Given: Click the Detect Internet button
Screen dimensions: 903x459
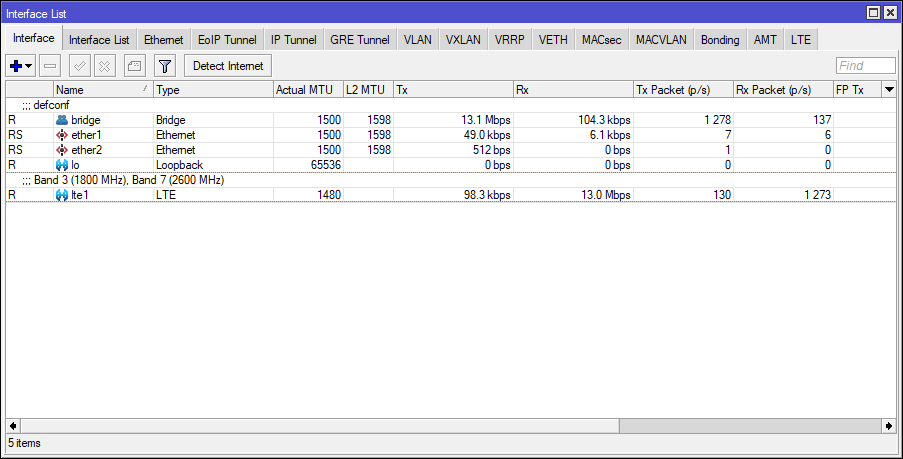Looking at the screenshot, I should tap(228, 66).
